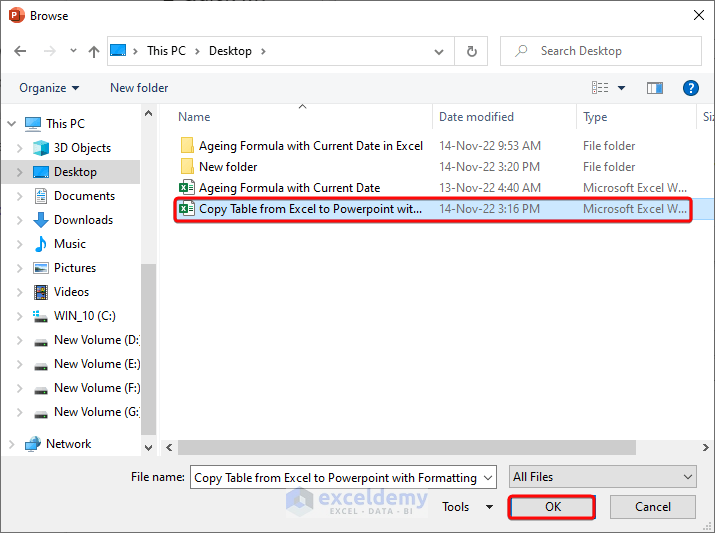Confirm selection with OK button
The width and height of the screenshot is (715, 533).
click(552, 507)
